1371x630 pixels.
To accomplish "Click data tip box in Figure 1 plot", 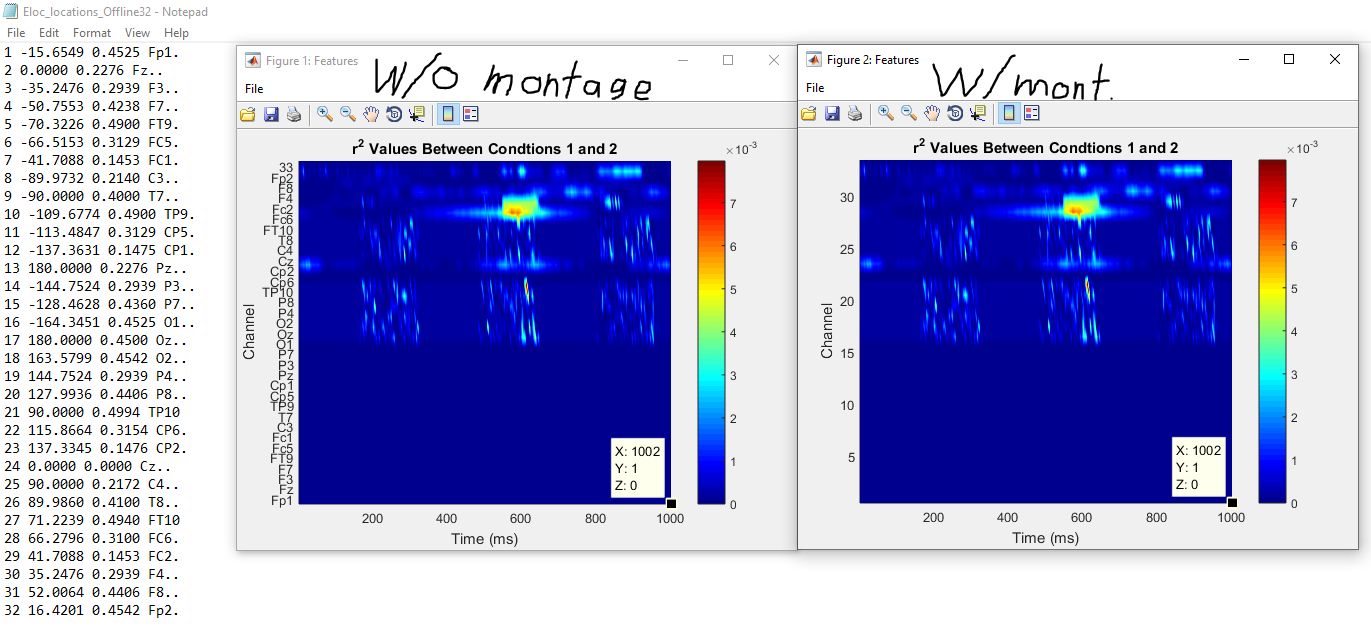I will point(637,468).
